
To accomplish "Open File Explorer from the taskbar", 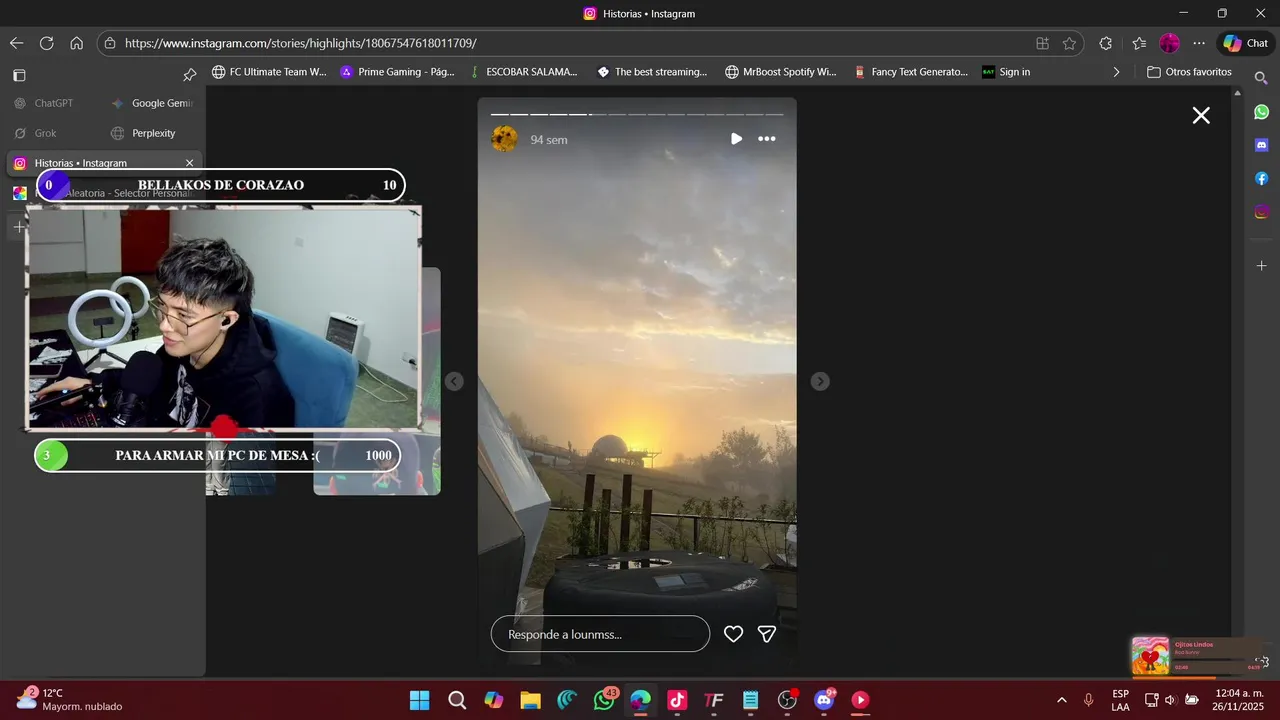I will [x=530, y=700].
